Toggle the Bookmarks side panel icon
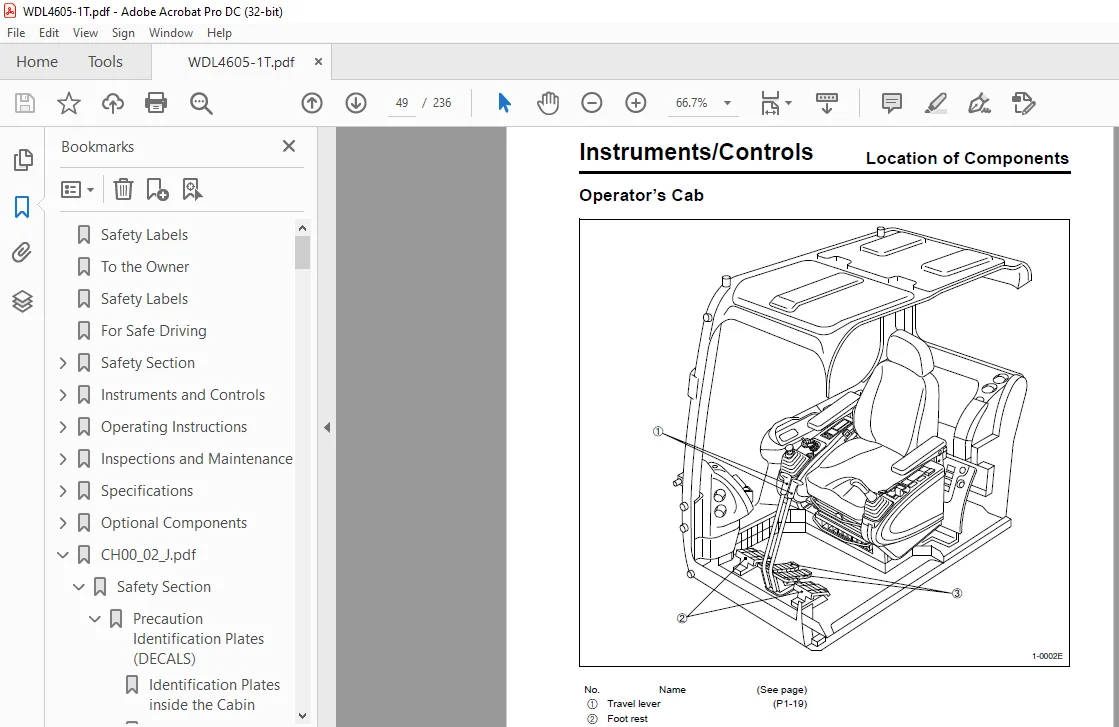The image size is (1119, 727). pos(22,207)
